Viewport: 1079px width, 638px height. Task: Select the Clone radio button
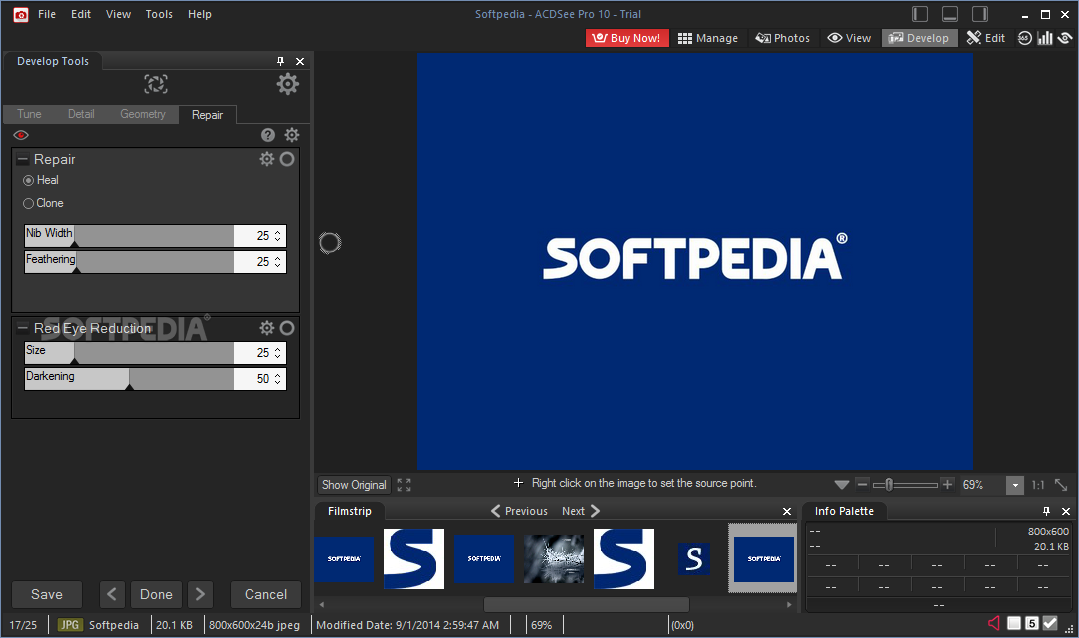click(28, 204)
